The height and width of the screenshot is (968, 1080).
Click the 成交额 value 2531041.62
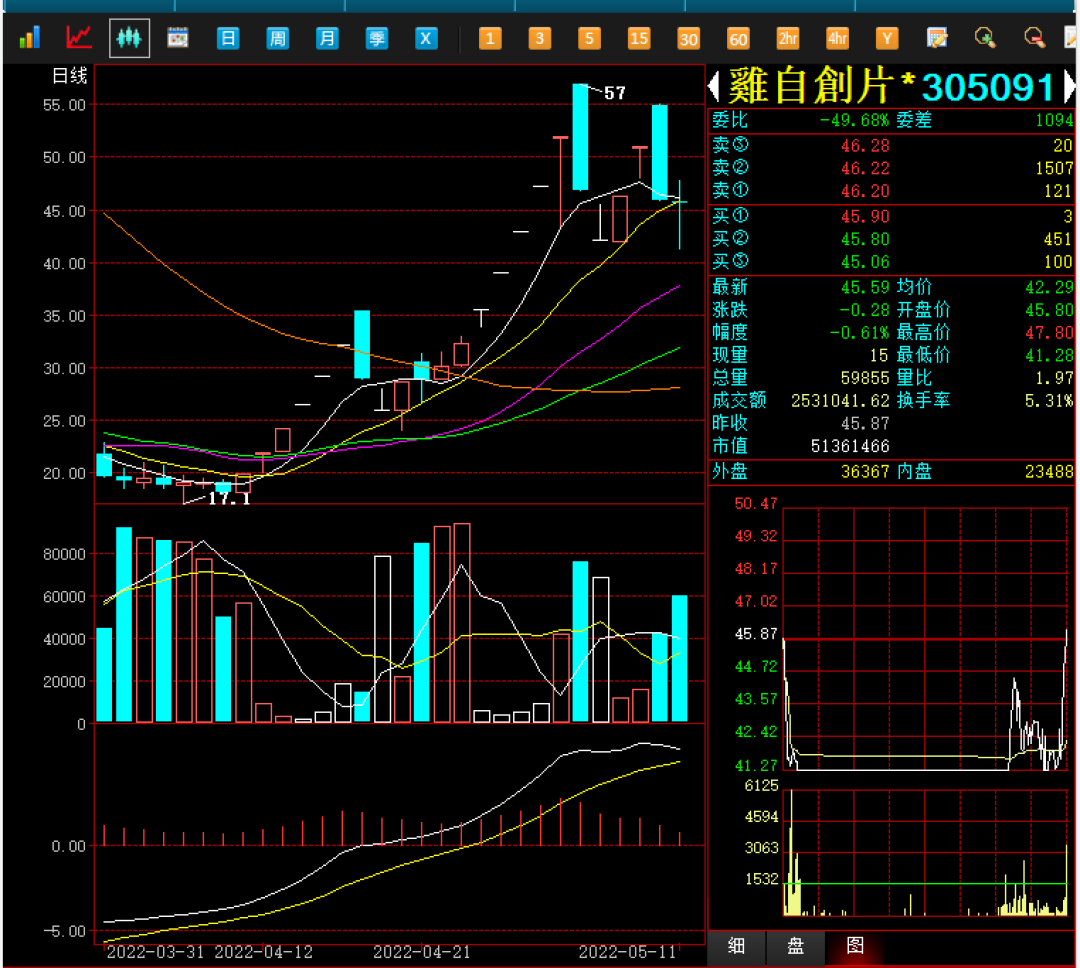click(x=840, y=401)
